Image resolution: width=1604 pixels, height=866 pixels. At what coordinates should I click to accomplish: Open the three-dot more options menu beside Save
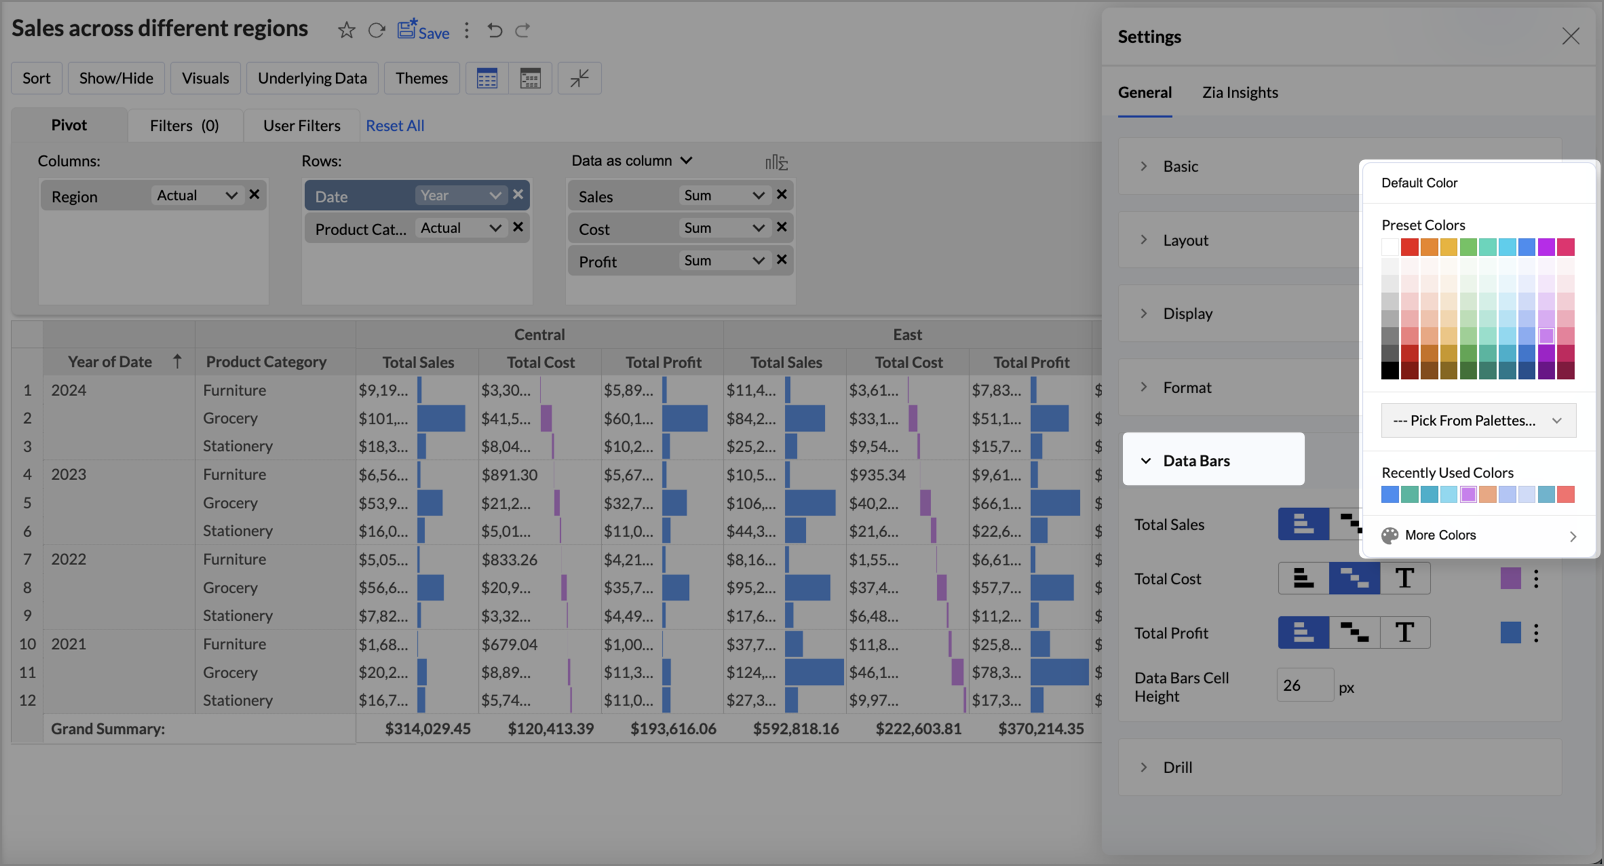[x=466, y=30]
